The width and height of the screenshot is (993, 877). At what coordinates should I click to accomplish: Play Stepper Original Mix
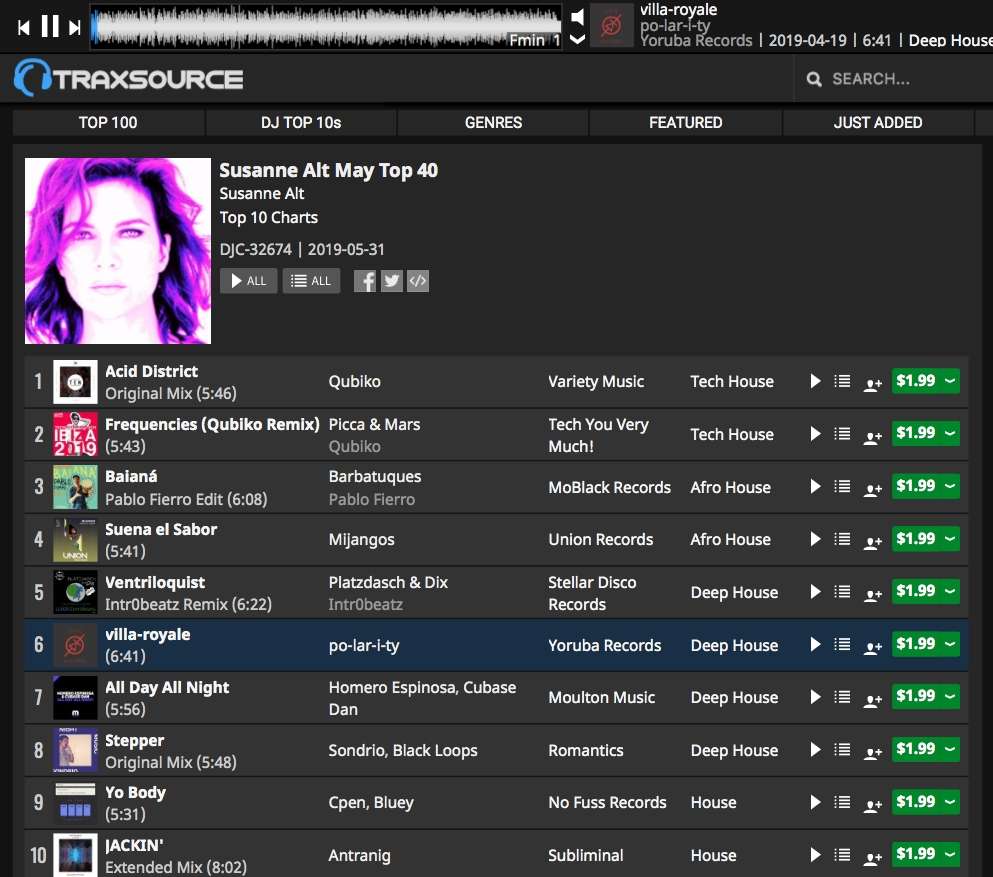click(815, 750)
